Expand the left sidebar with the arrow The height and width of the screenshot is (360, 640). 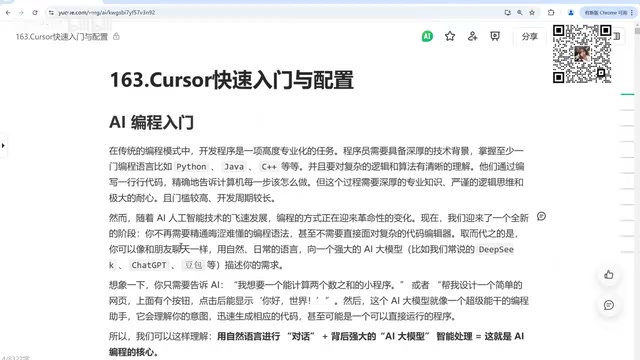(x=3, y=145)
